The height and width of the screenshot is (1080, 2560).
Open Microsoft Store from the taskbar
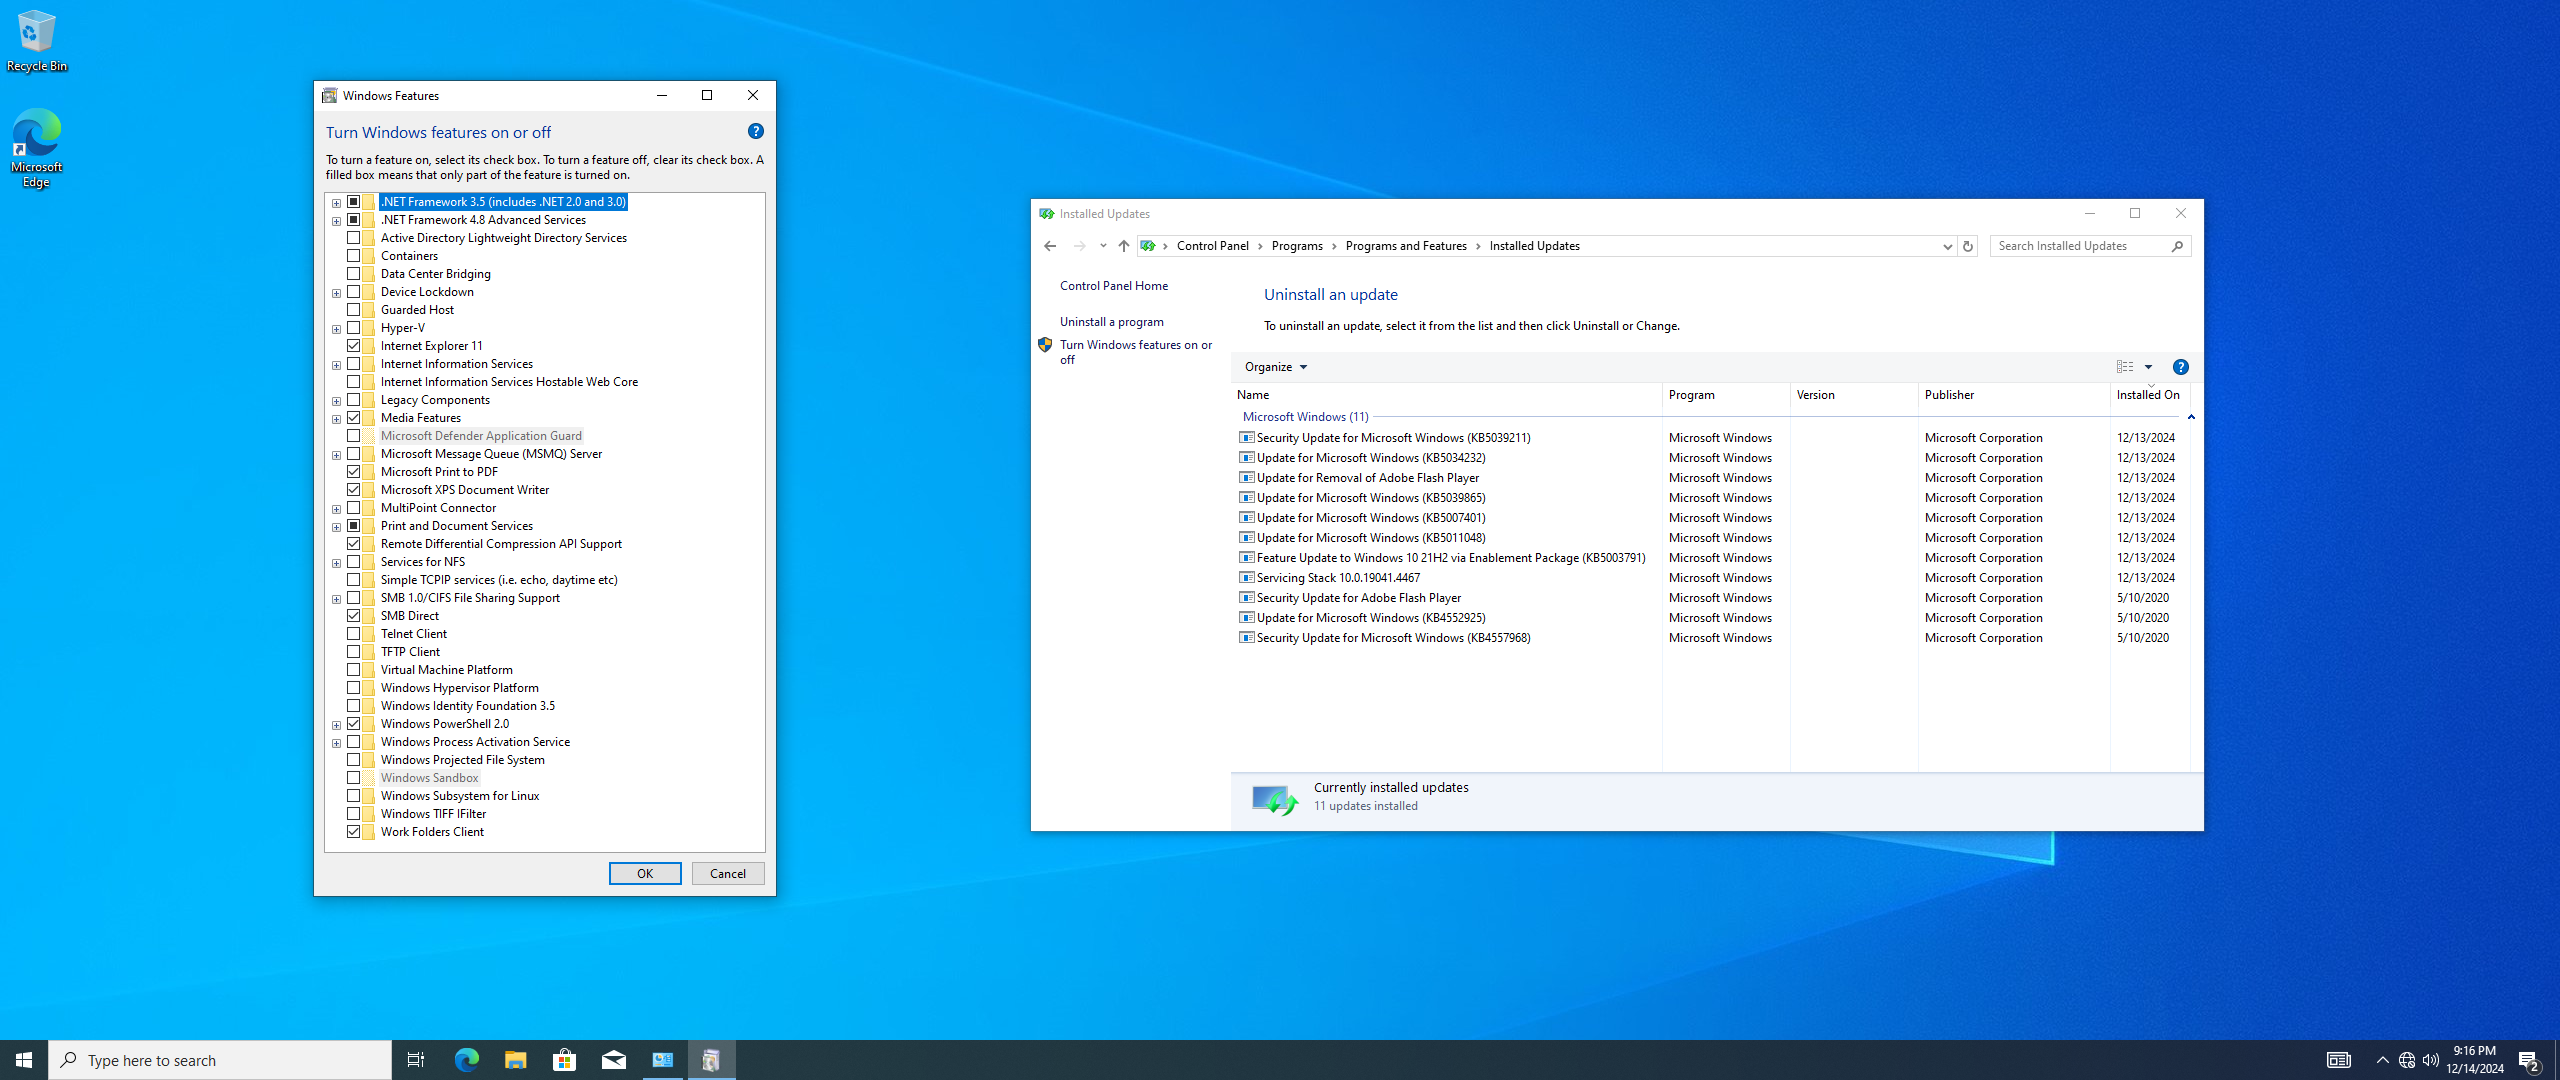click(564, 1060)
